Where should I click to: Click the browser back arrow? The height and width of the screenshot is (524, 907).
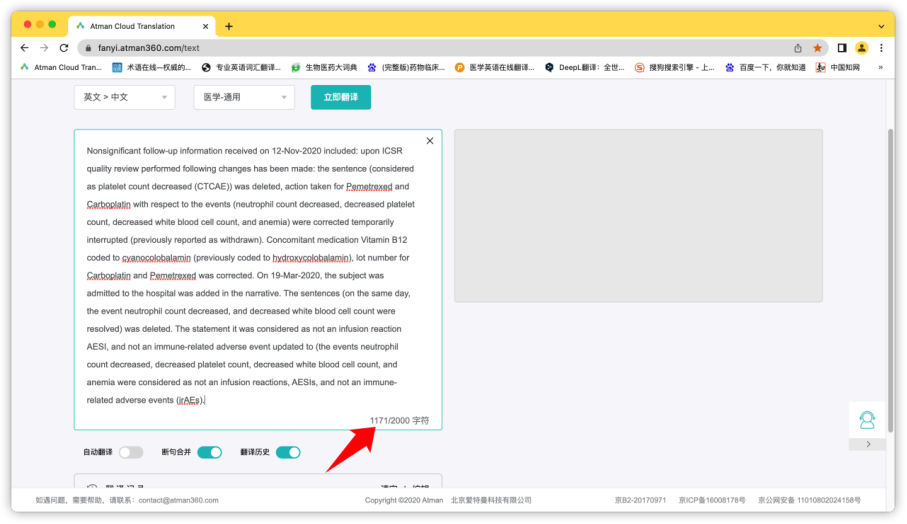(24, 48)
